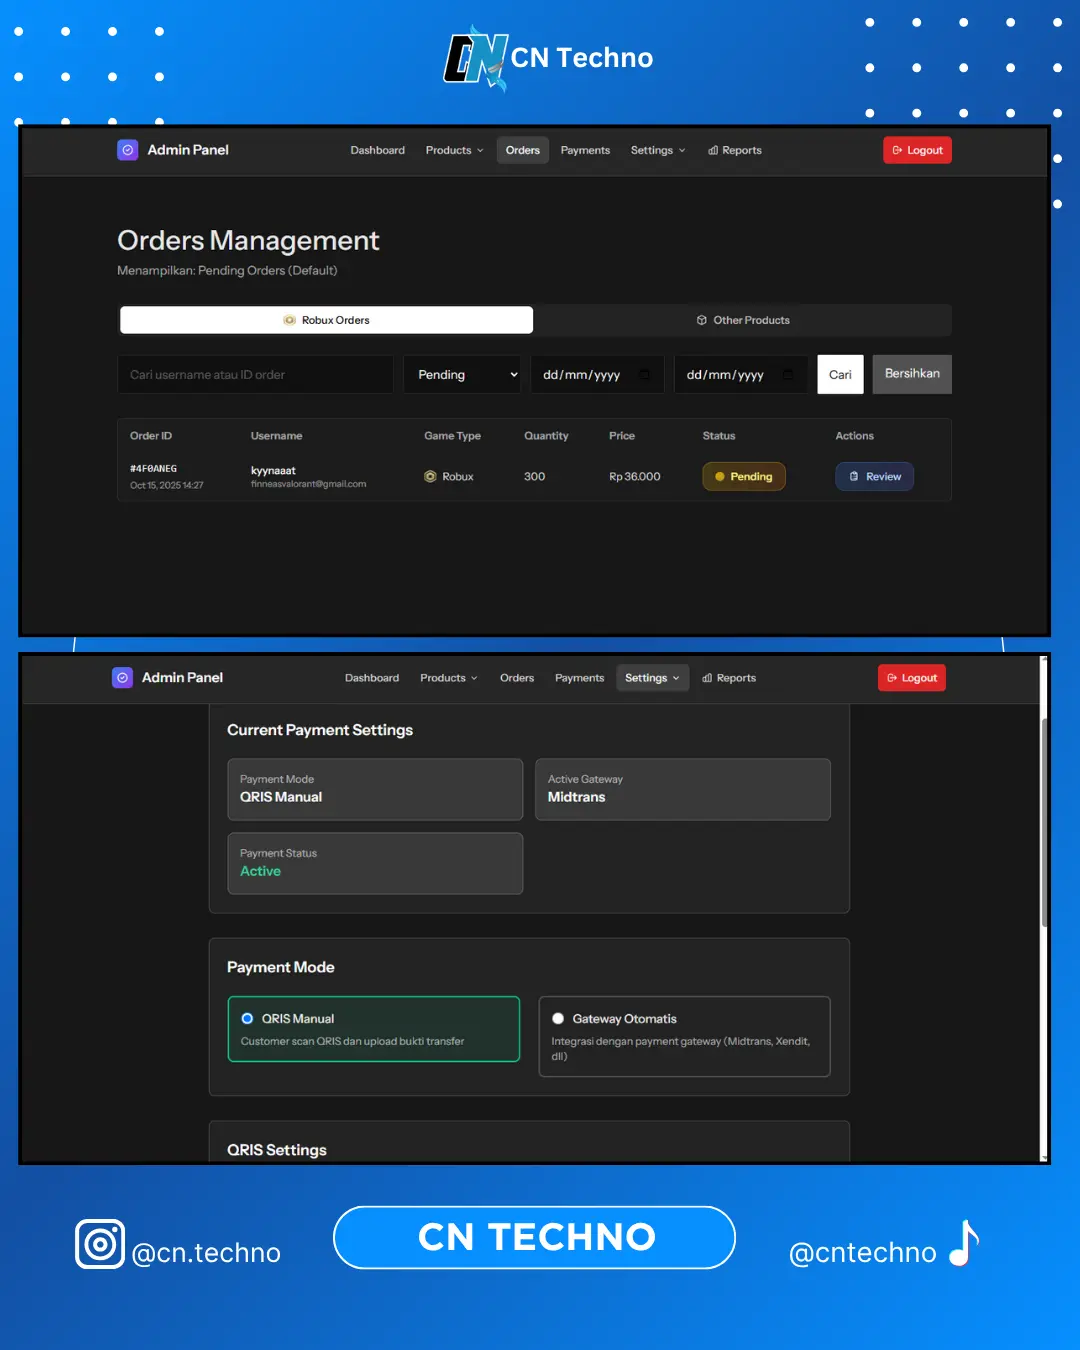This screenshot has width=1080, height=1350.
Task: Click the username or order ID search field
Action: (255, 375)
